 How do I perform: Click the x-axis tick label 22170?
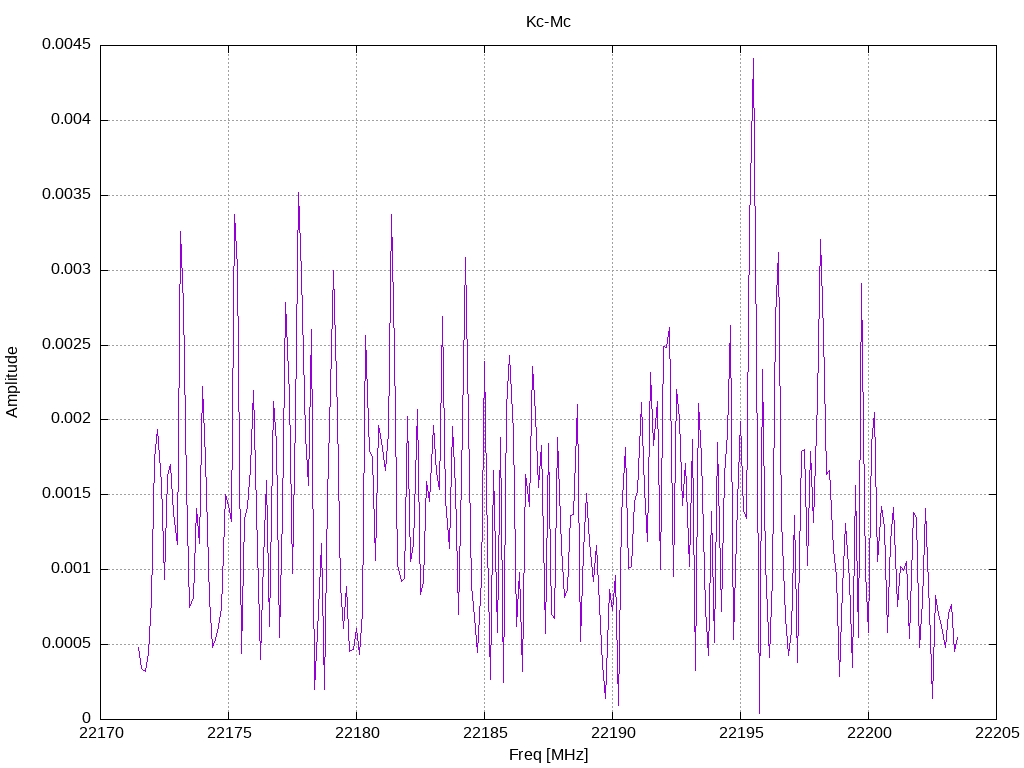coord(101,733)
